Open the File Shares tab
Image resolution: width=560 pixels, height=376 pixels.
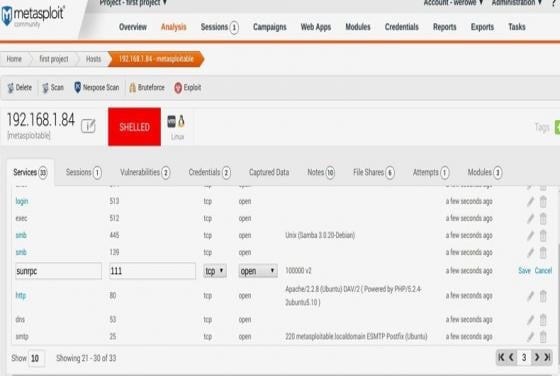point(374,172)
